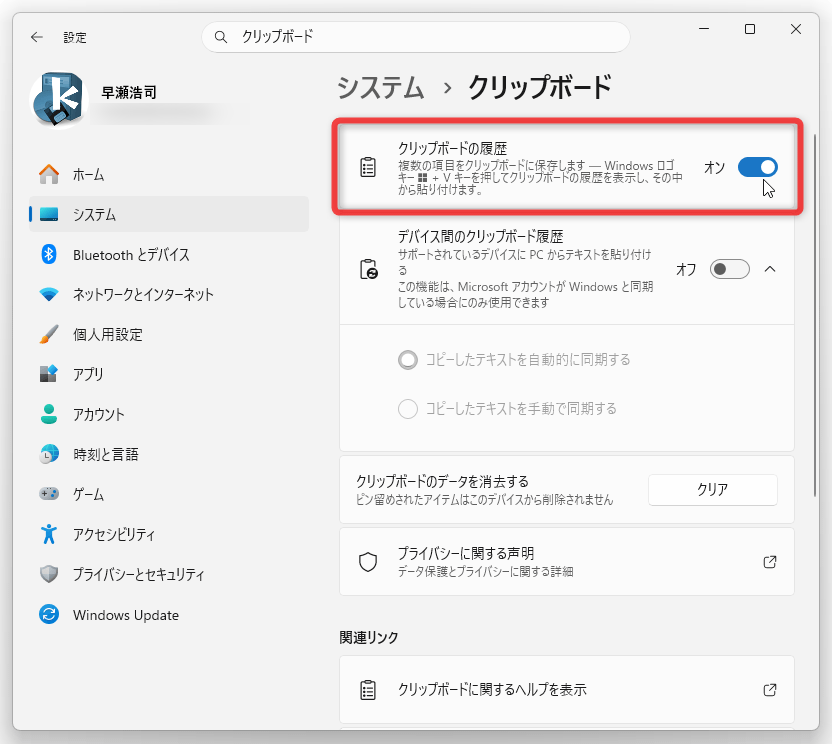Click the アカウント person icon
Screen dimensions: 832x744
click(49, 414)
